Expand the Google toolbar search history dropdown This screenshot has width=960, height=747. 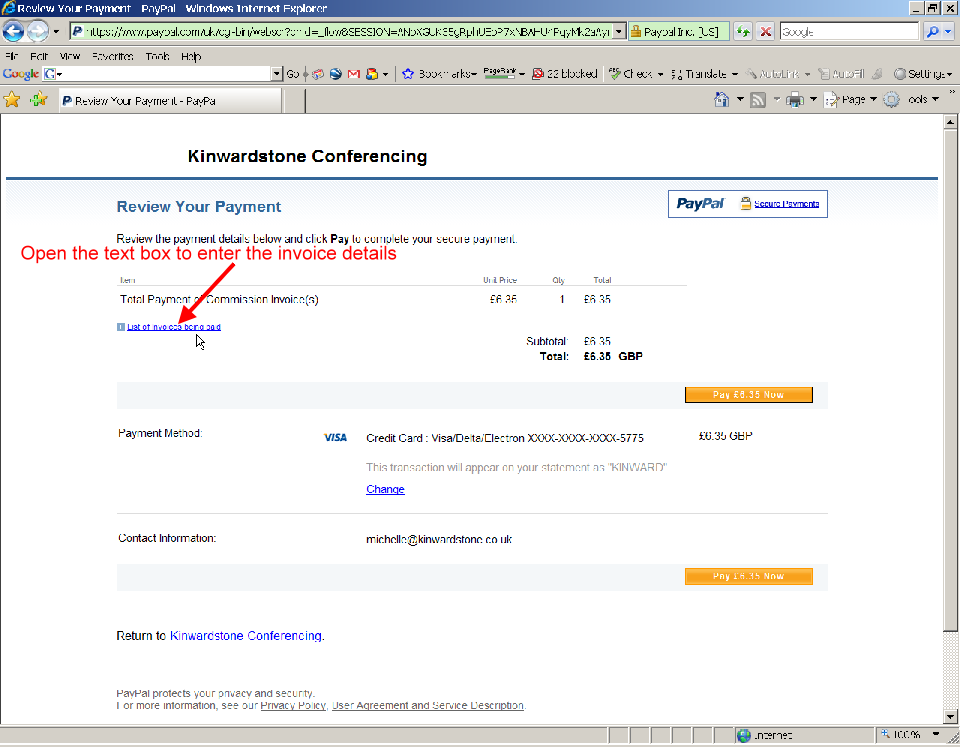point(277,74)
